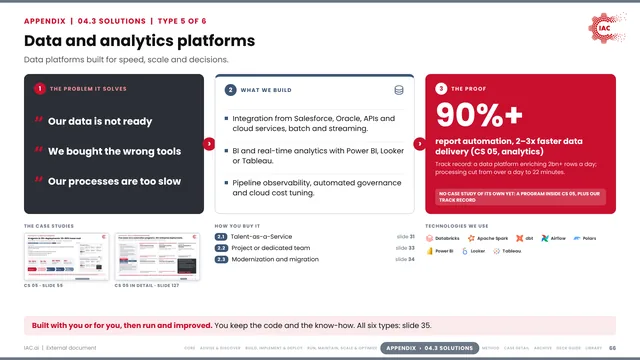Select the Appendix 04.3 Solutions footer pill

tap(429, 348)
